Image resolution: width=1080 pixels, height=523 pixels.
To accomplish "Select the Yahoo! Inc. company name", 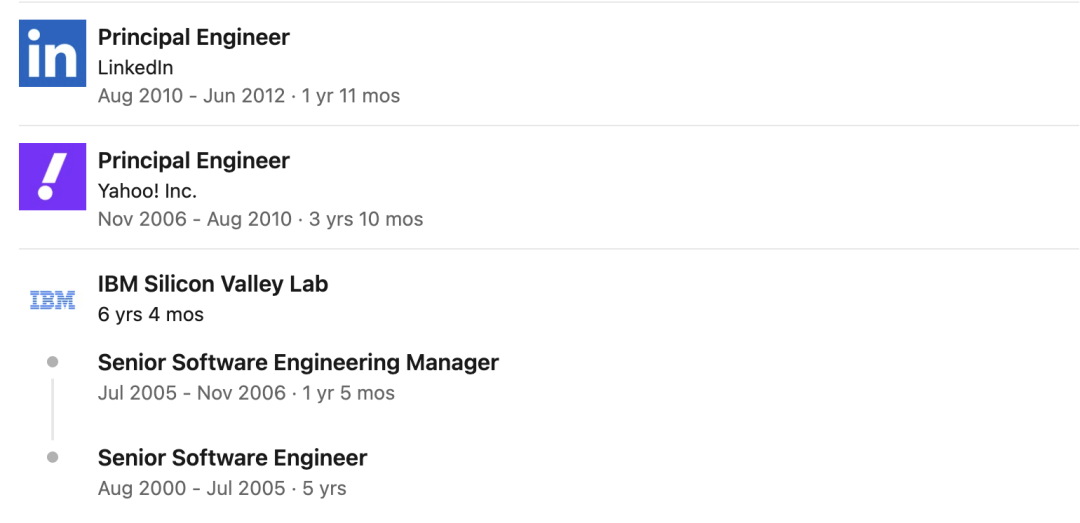I will coord(147,191).
